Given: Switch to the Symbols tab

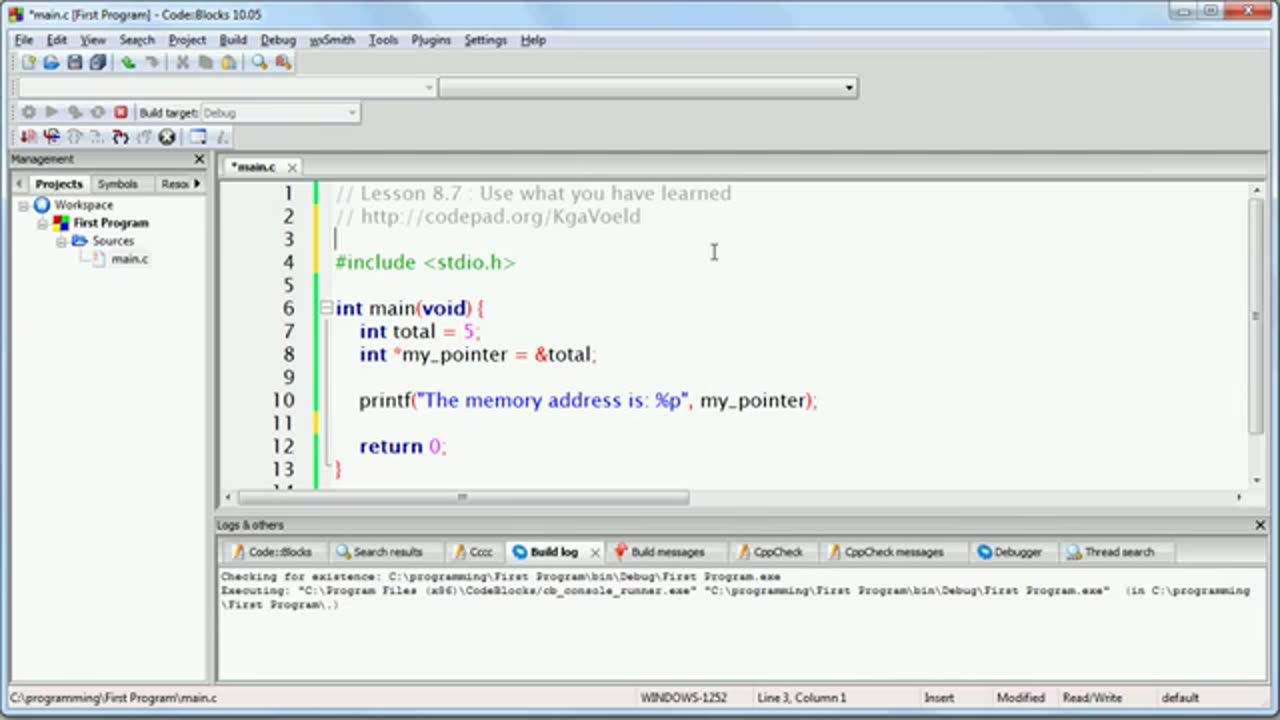Looking at the screenshot, I should [117, 184].
